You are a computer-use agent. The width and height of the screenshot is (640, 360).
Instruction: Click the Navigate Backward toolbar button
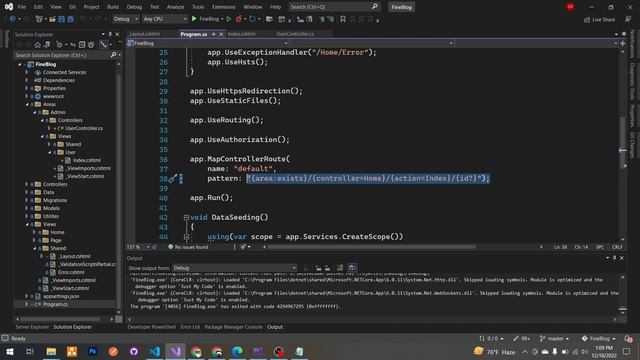[x=12, y=19]
